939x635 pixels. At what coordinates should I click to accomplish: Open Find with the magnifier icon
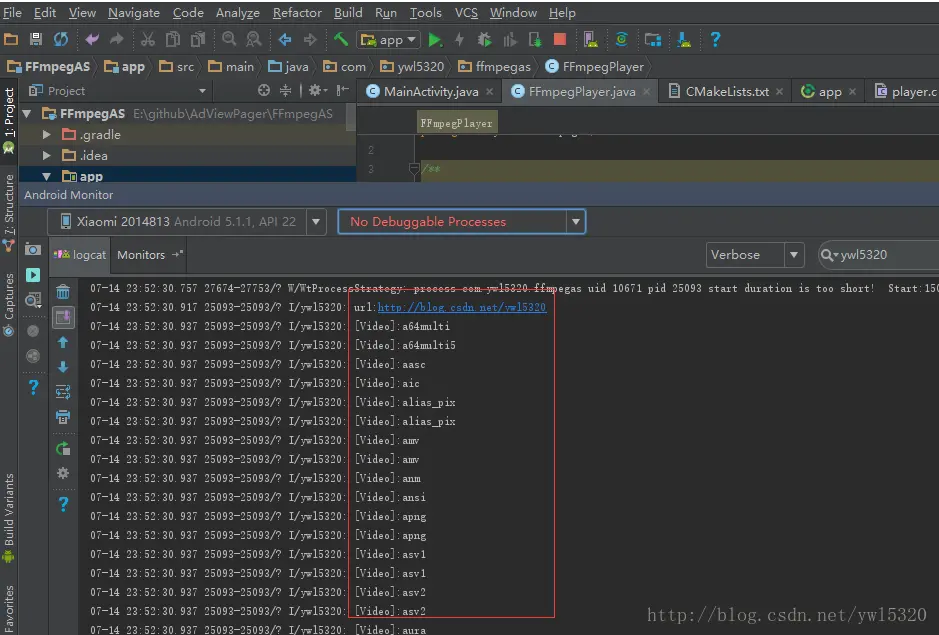click(x=229, y=40)
